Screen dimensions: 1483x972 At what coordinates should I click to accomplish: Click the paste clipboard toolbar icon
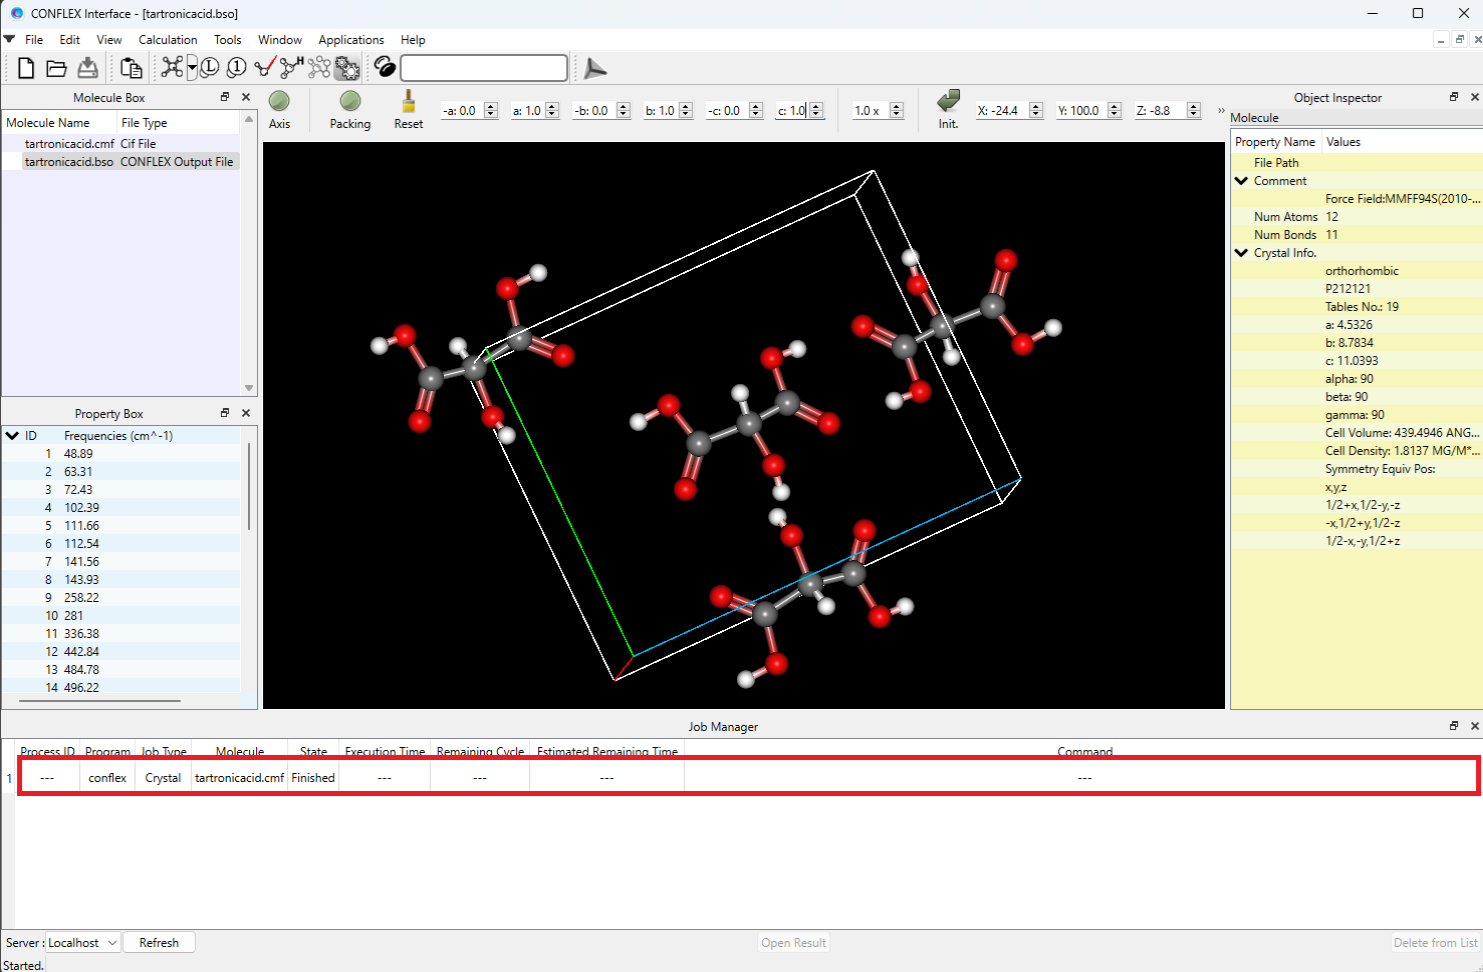[131, 68]
